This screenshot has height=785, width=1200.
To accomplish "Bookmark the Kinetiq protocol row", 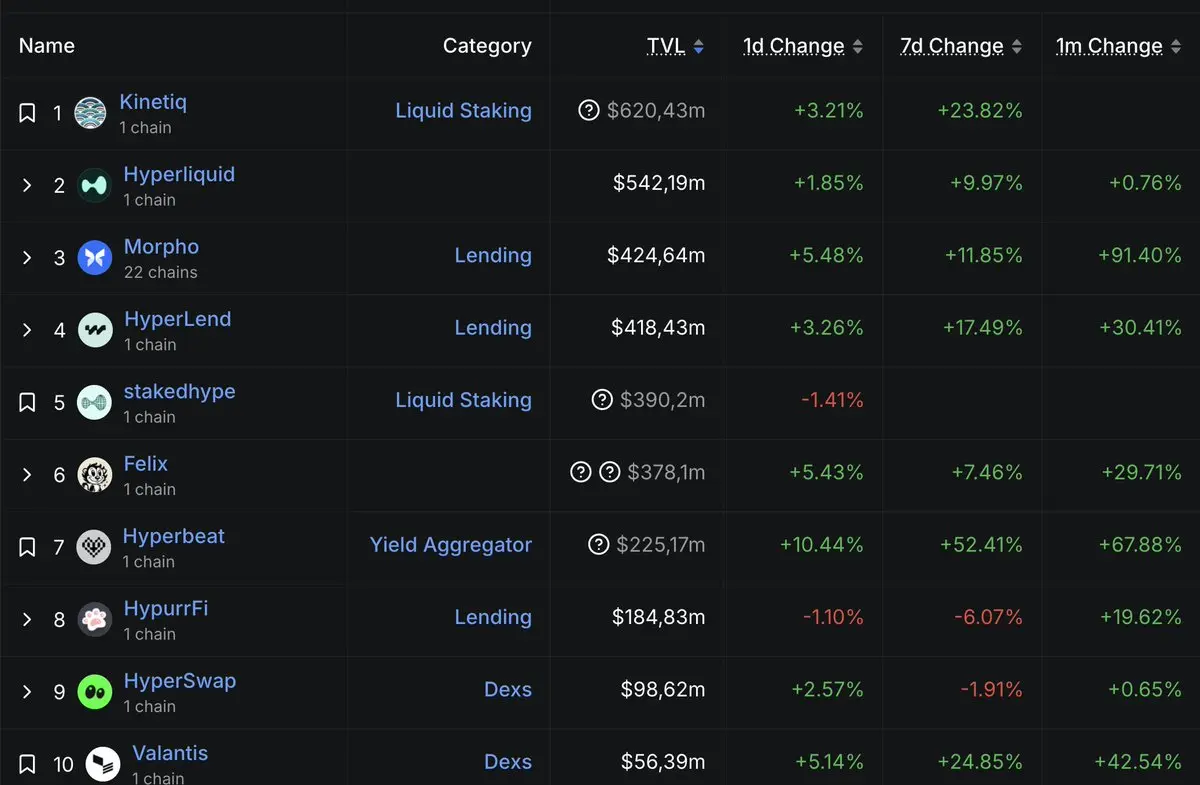I will [x=27, y=113].
